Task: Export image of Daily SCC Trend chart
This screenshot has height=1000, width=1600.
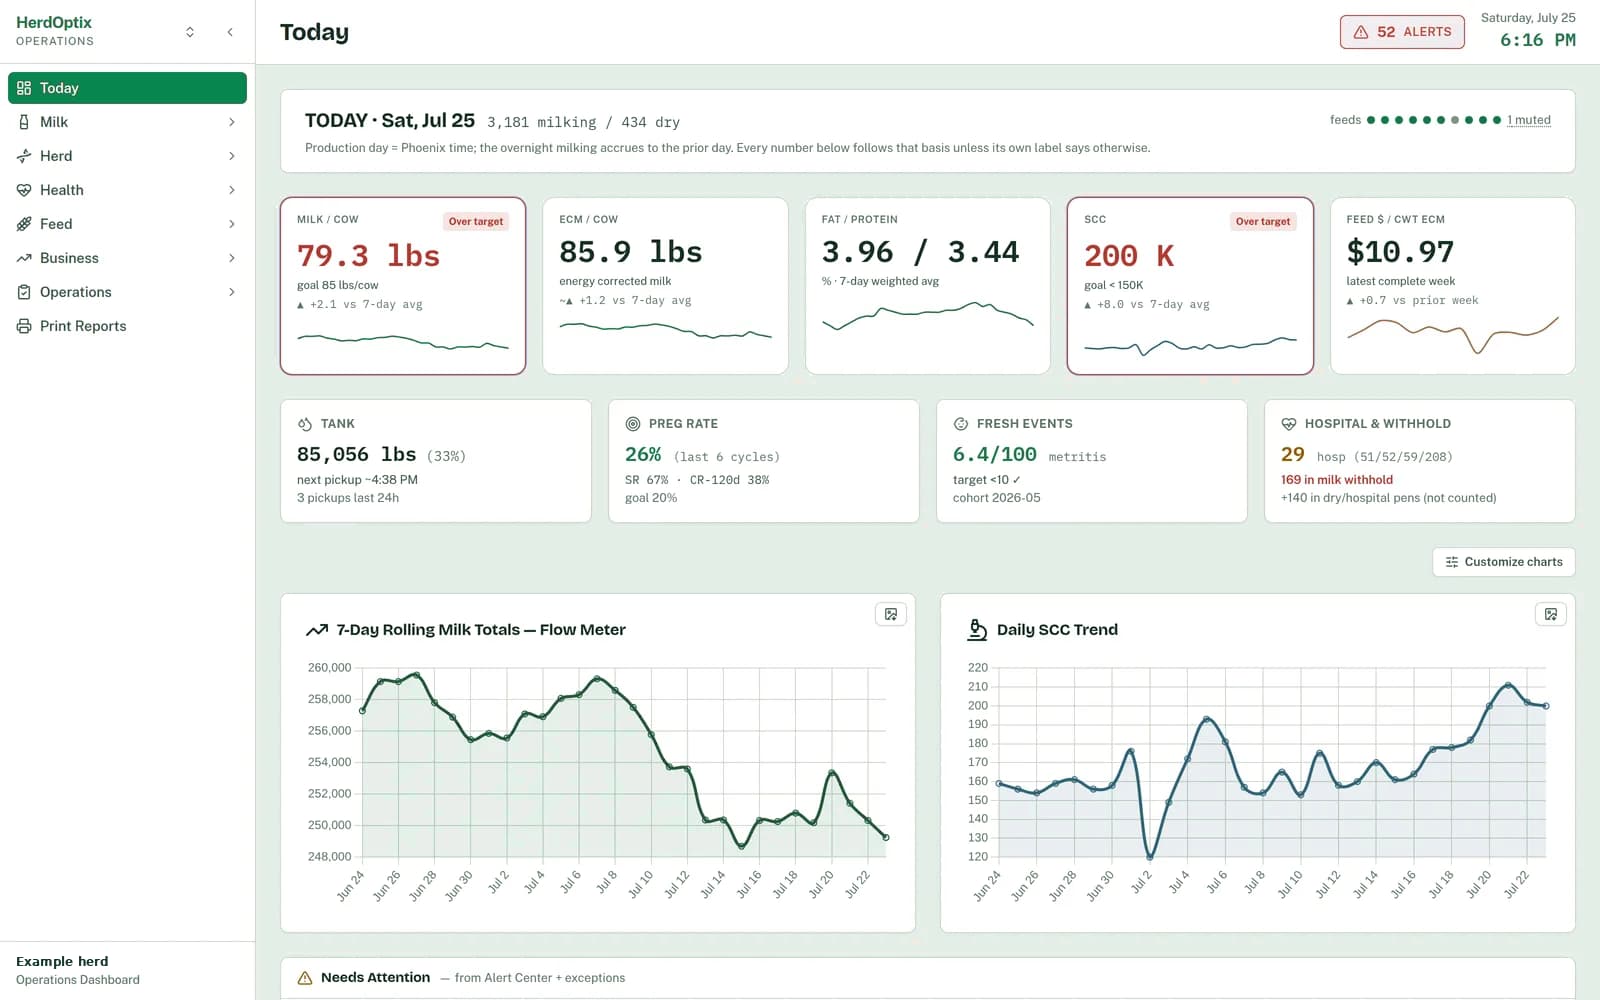Action: pos(1551,614)
